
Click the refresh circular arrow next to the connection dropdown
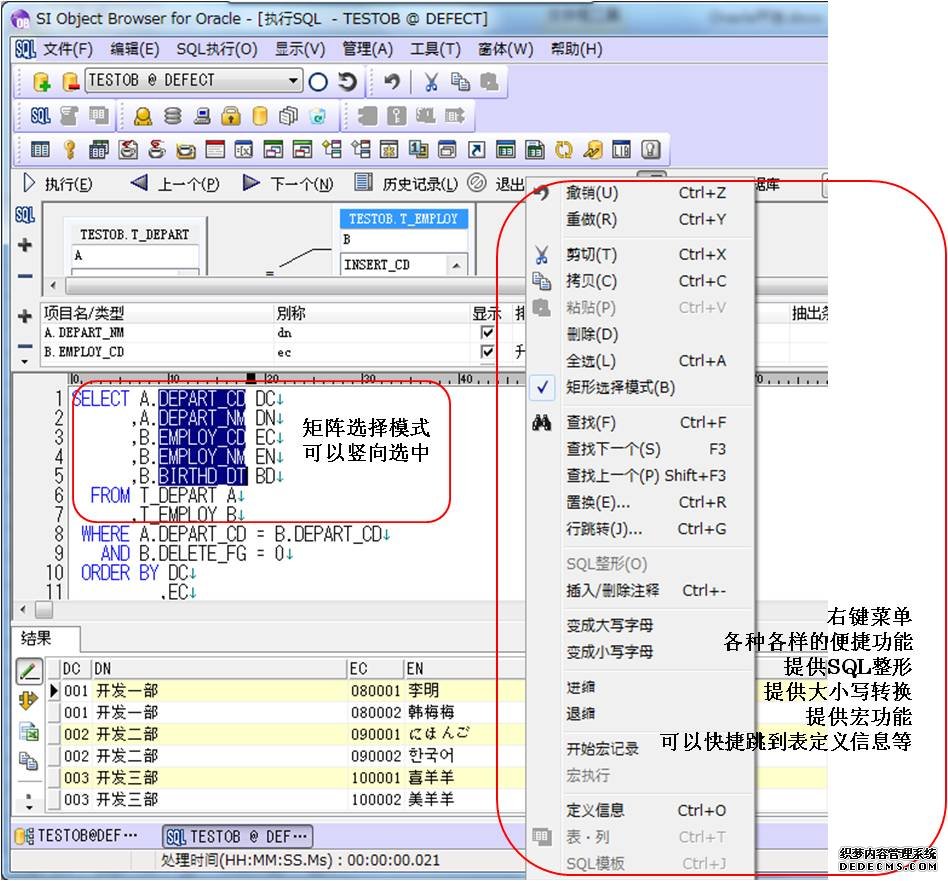(347, 82)
